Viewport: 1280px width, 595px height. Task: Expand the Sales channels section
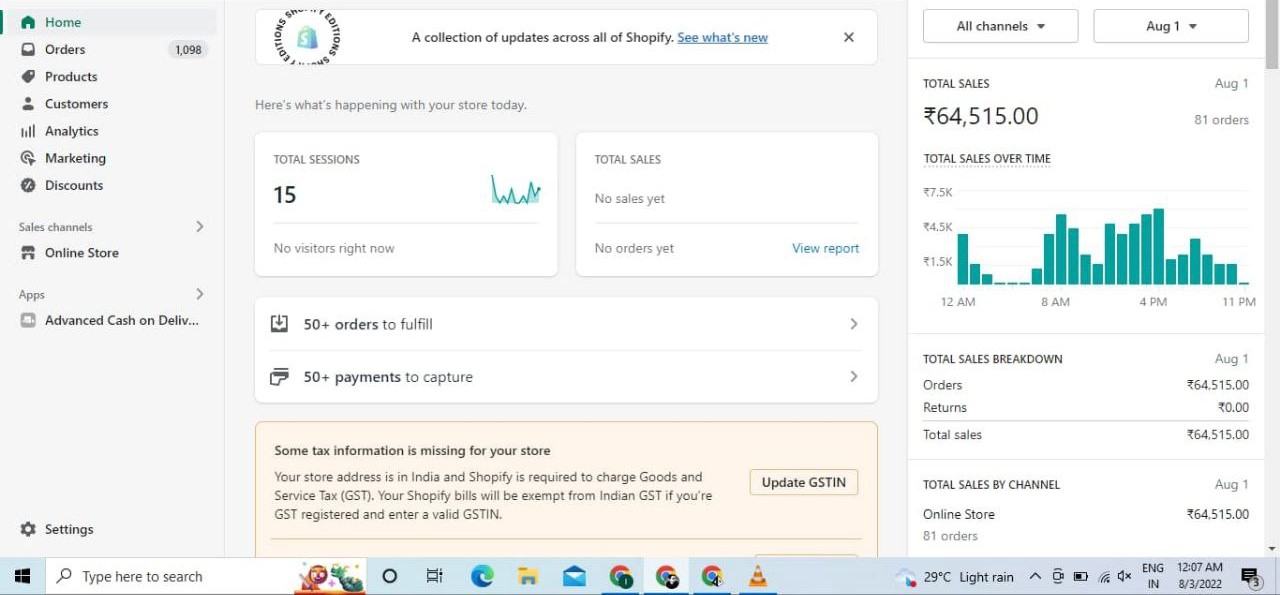[200, 227]
